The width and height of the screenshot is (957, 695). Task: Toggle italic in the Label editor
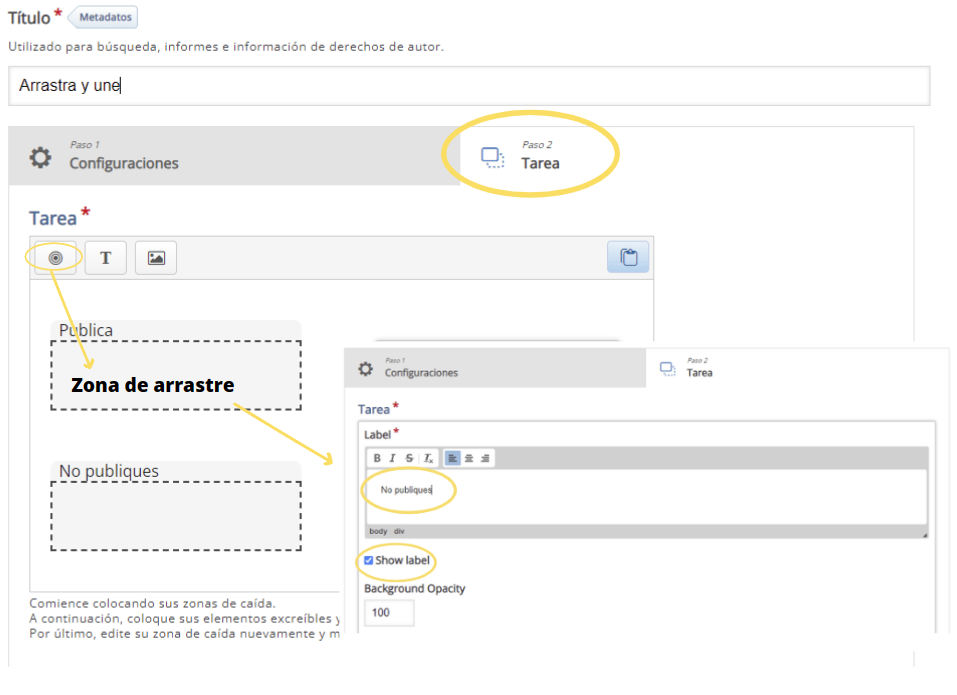tap(392, 458)
